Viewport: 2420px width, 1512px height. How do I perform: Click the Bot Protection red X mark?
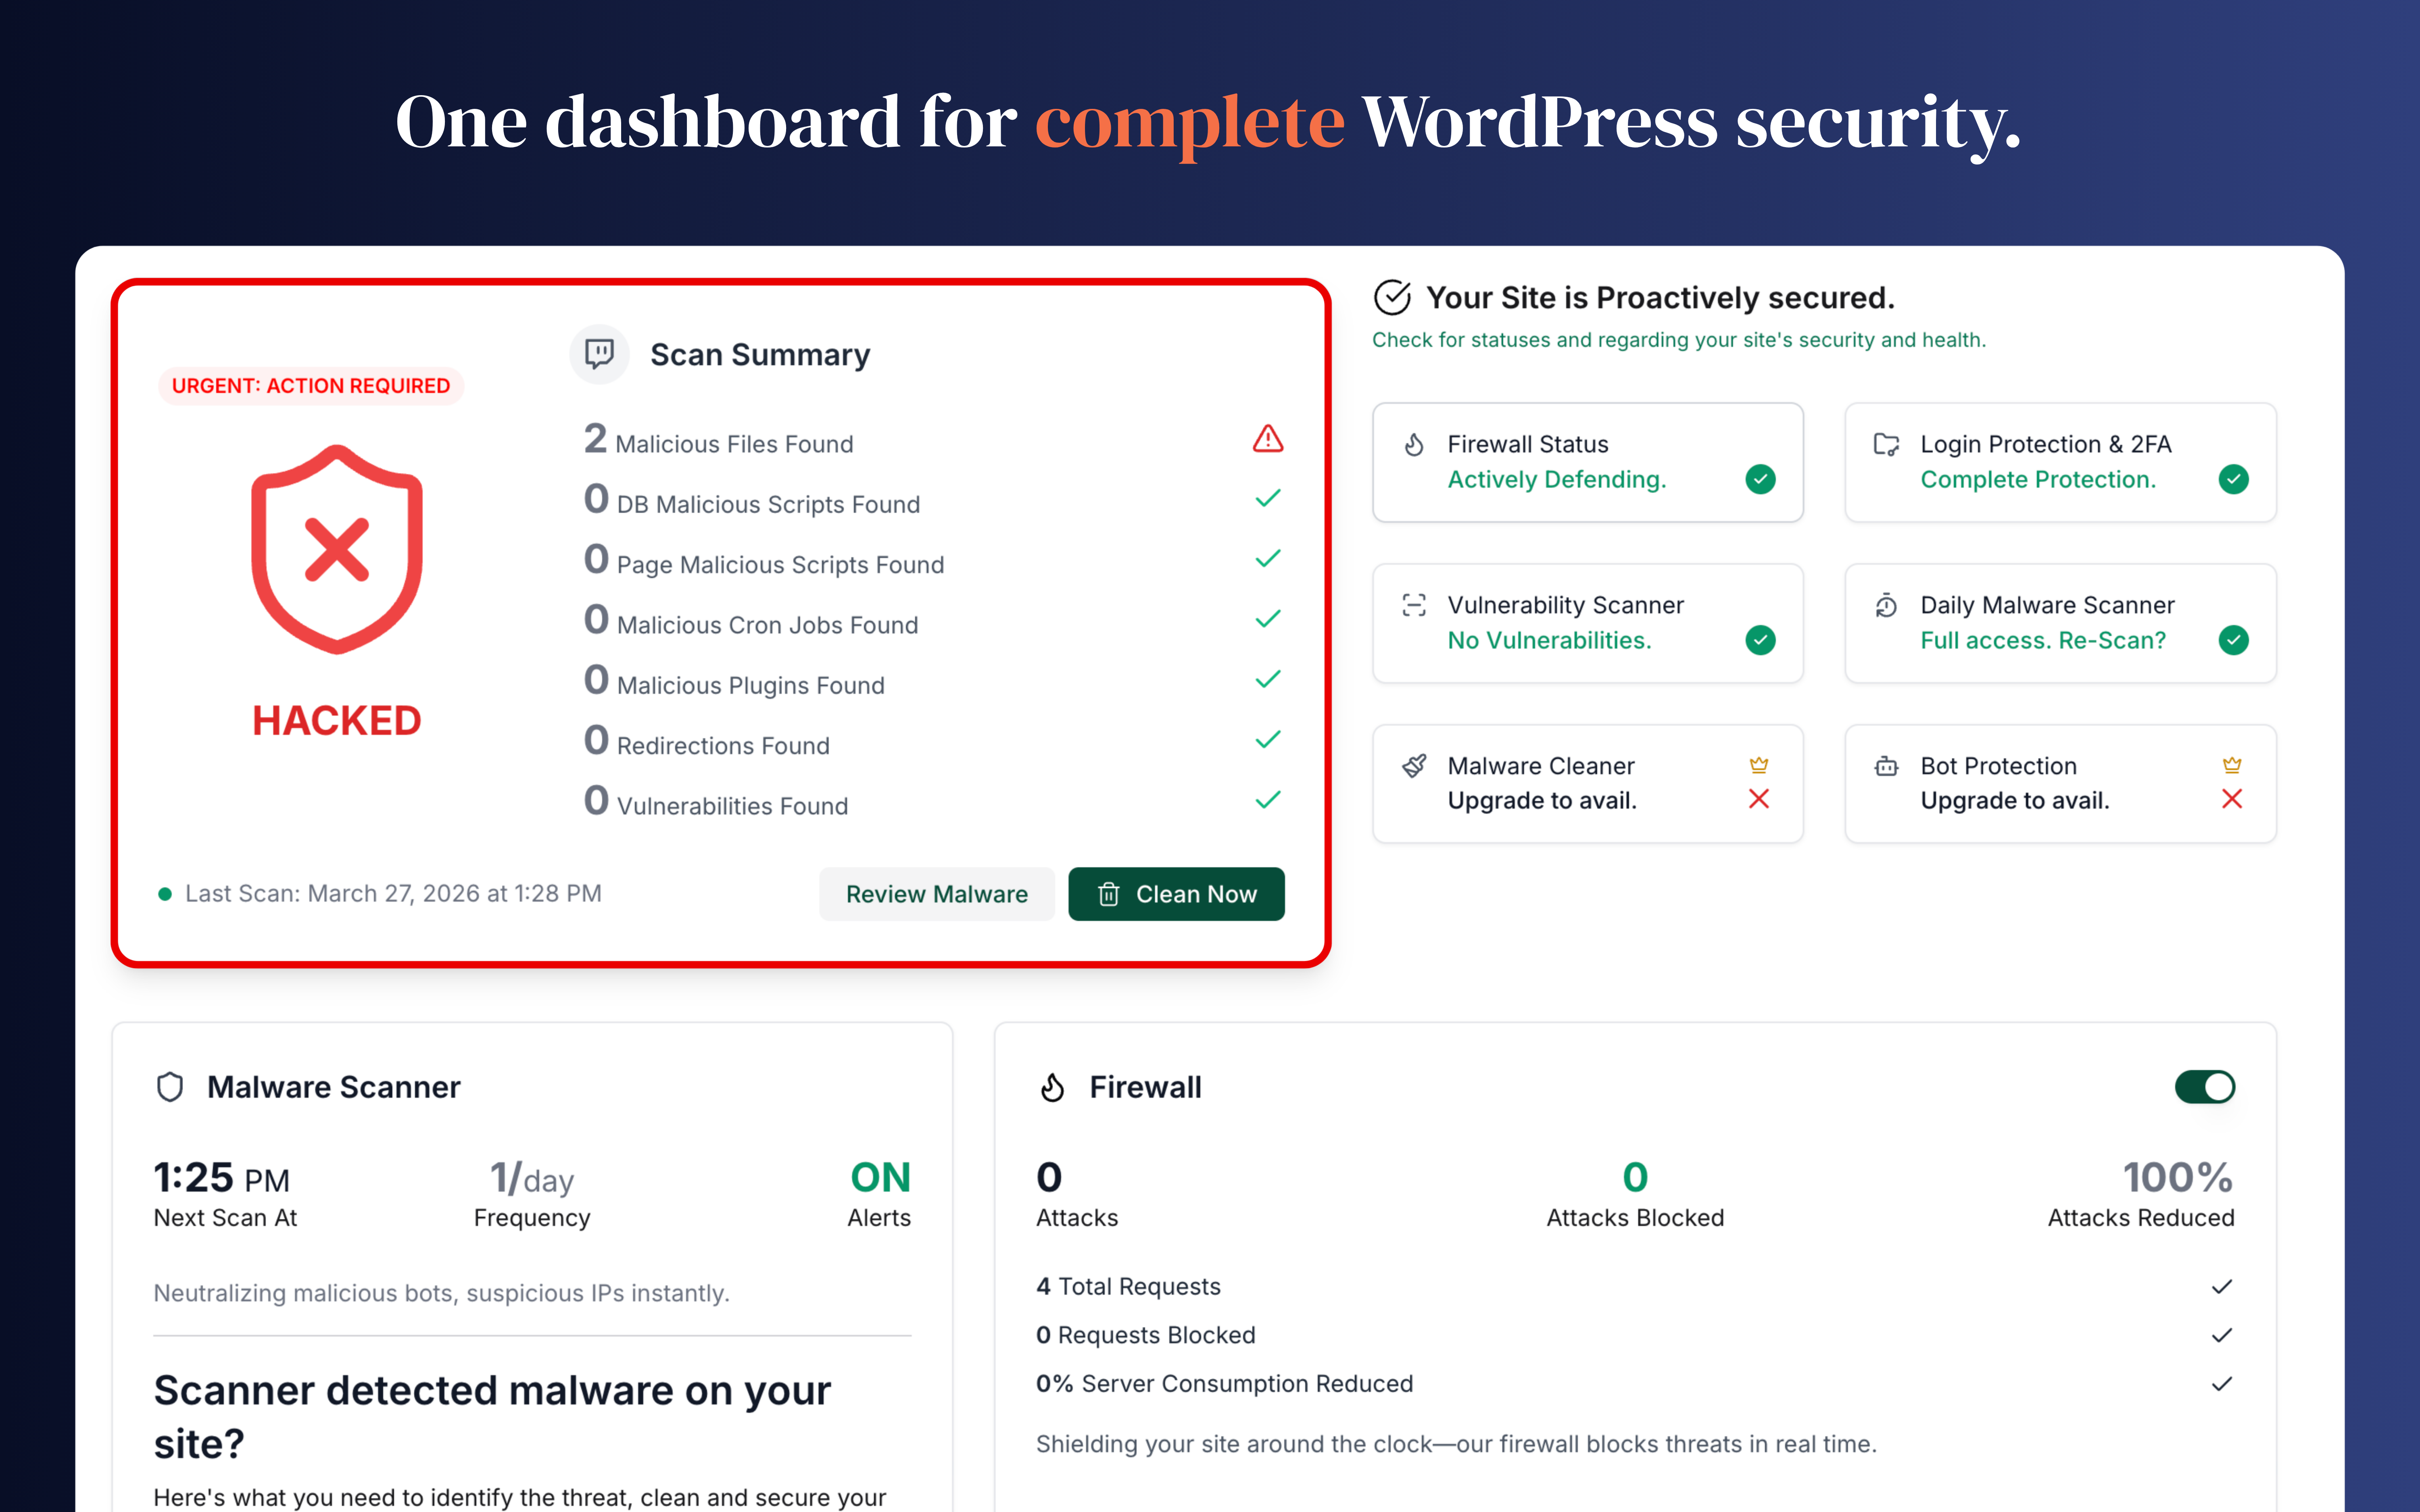click(2232, 799)
